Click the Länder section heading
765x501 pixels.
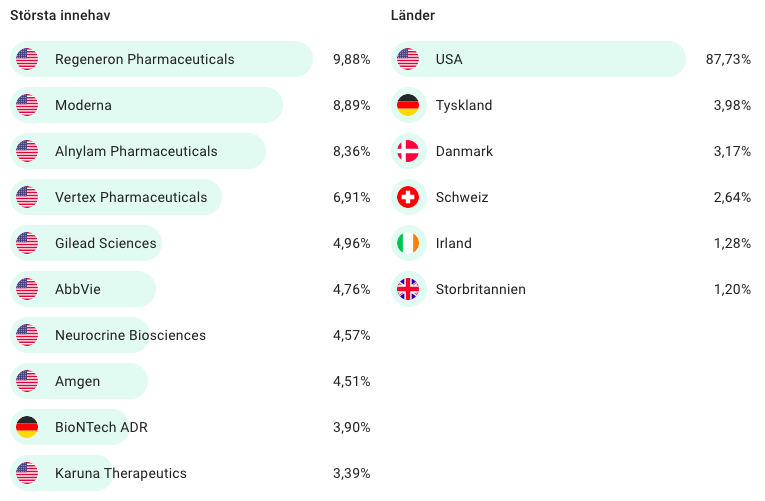[413, 15]
